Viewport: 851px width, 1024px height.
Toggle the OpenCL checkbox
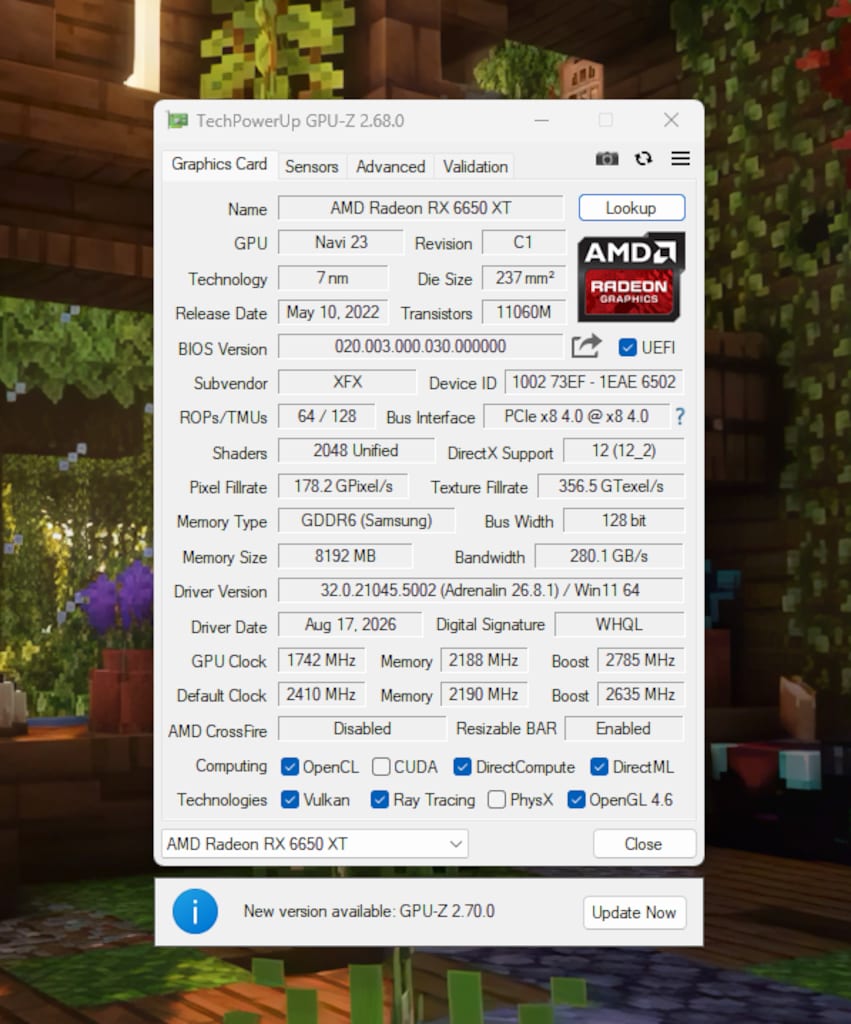290,767
